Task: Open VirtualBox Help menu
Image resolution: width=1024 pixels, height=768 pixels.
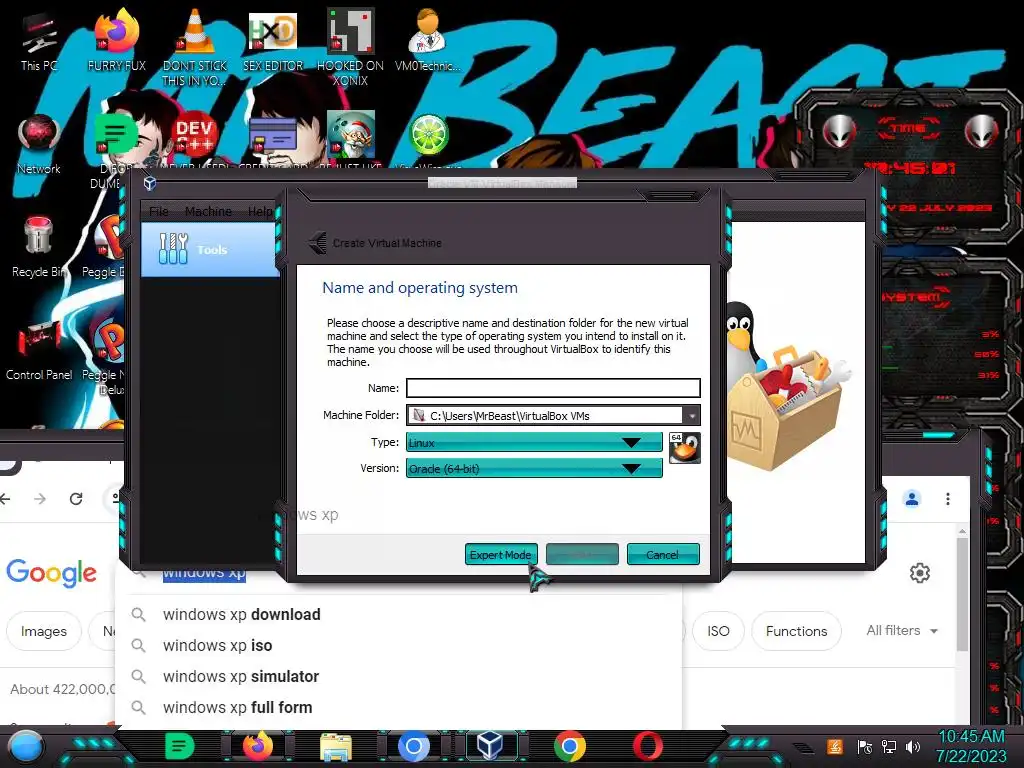Action: 260,212
